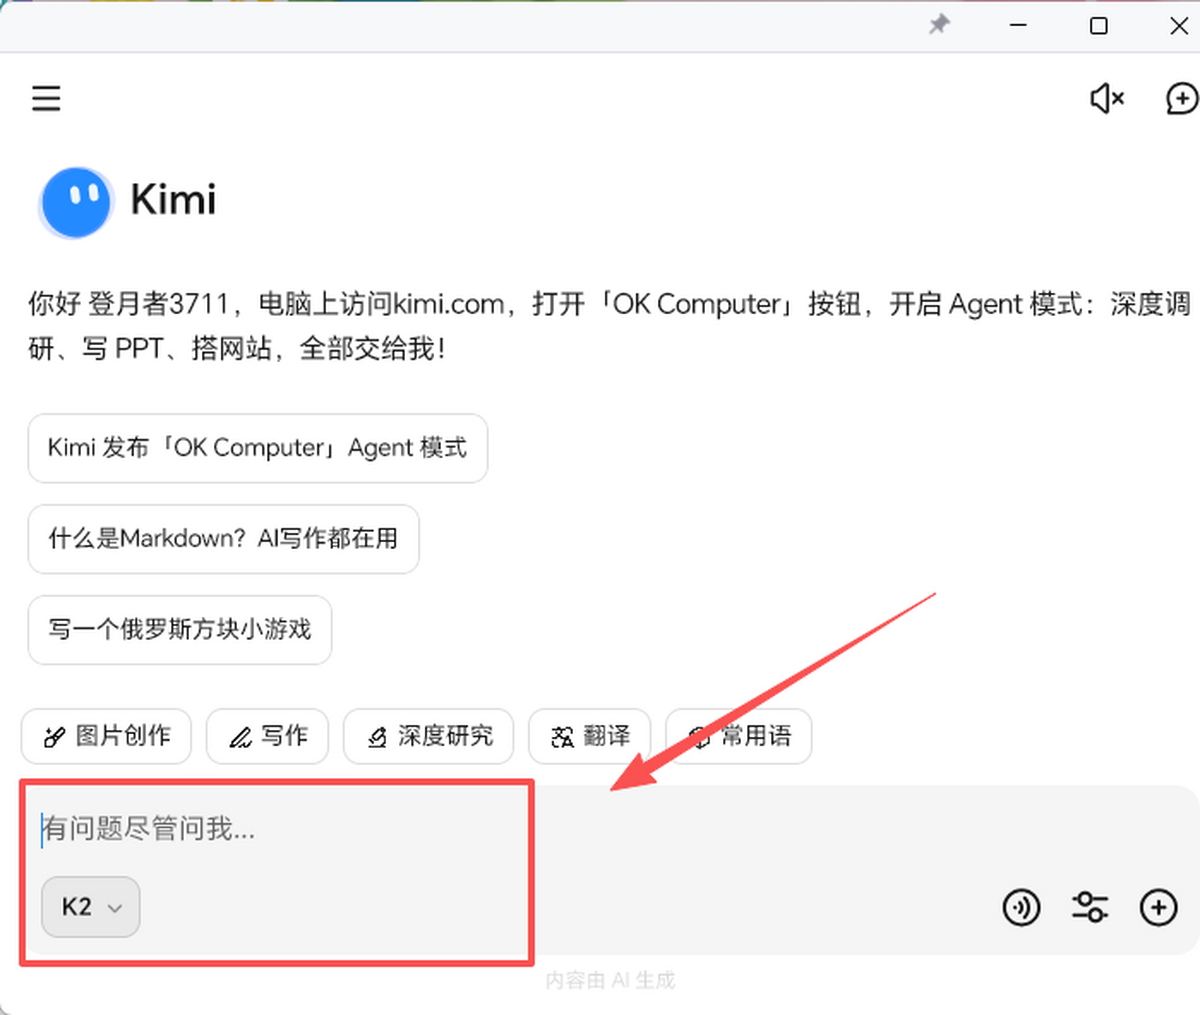The image size is (1200, 1015).
Task: Click the Kimi title text
Action: coord(173,200)
